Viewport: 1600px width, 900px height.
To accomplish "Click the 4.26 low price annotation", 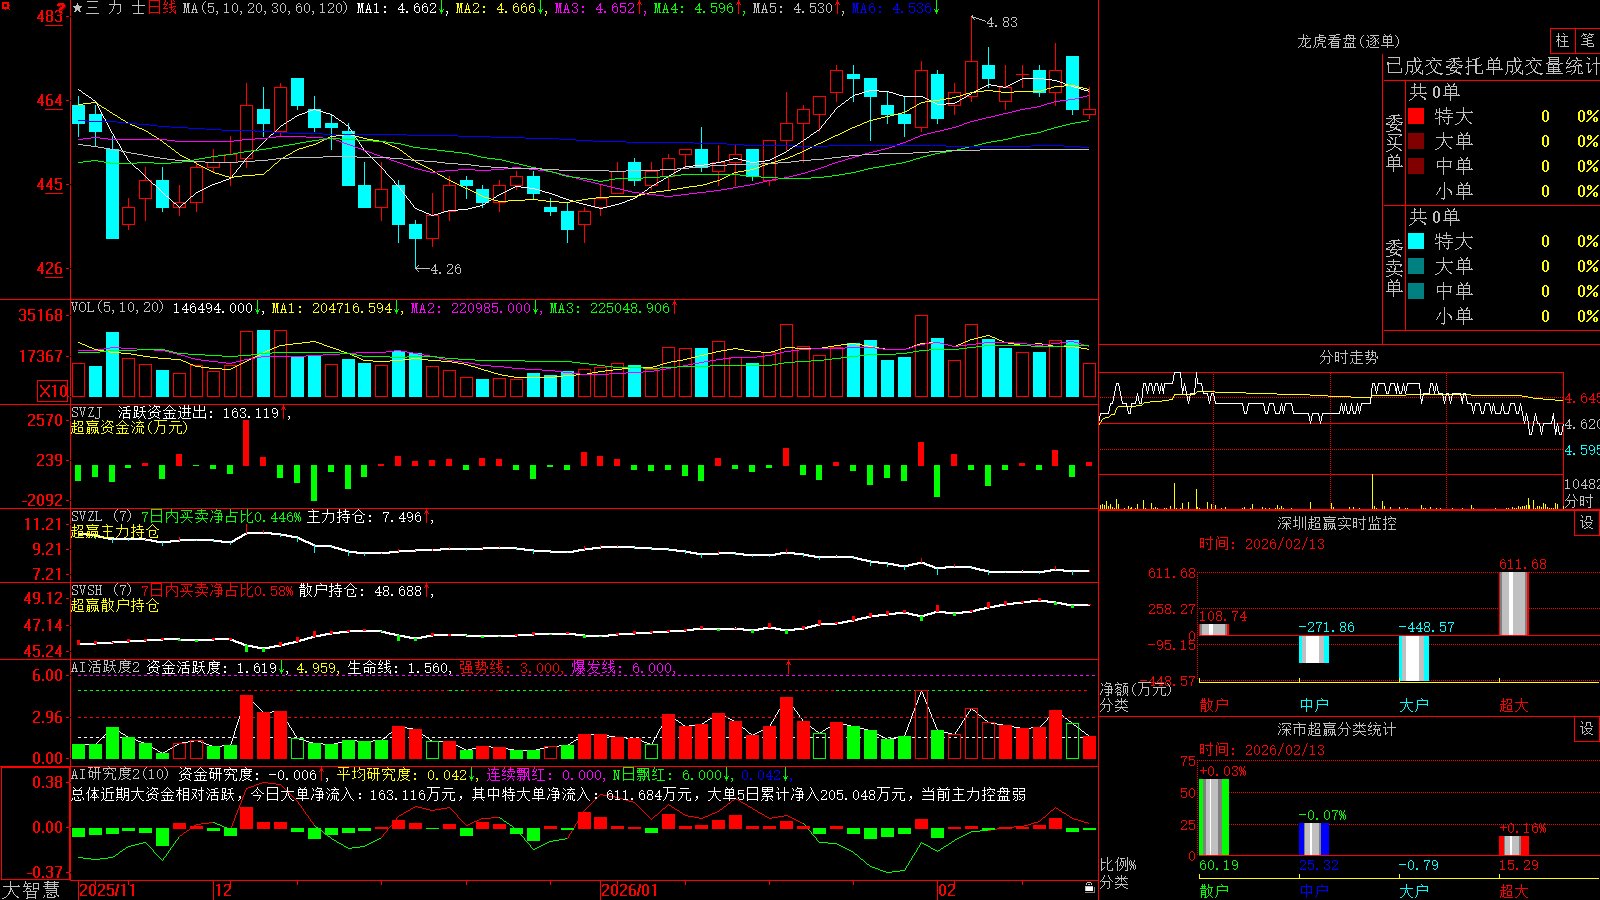I will pos(446,269).
